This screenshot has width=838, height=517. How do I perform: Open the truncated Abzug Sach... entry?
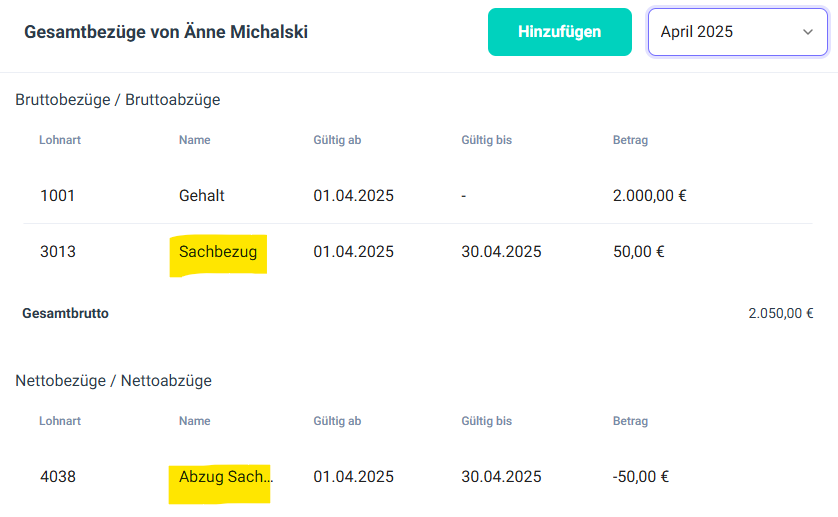[x=224, y=477]
